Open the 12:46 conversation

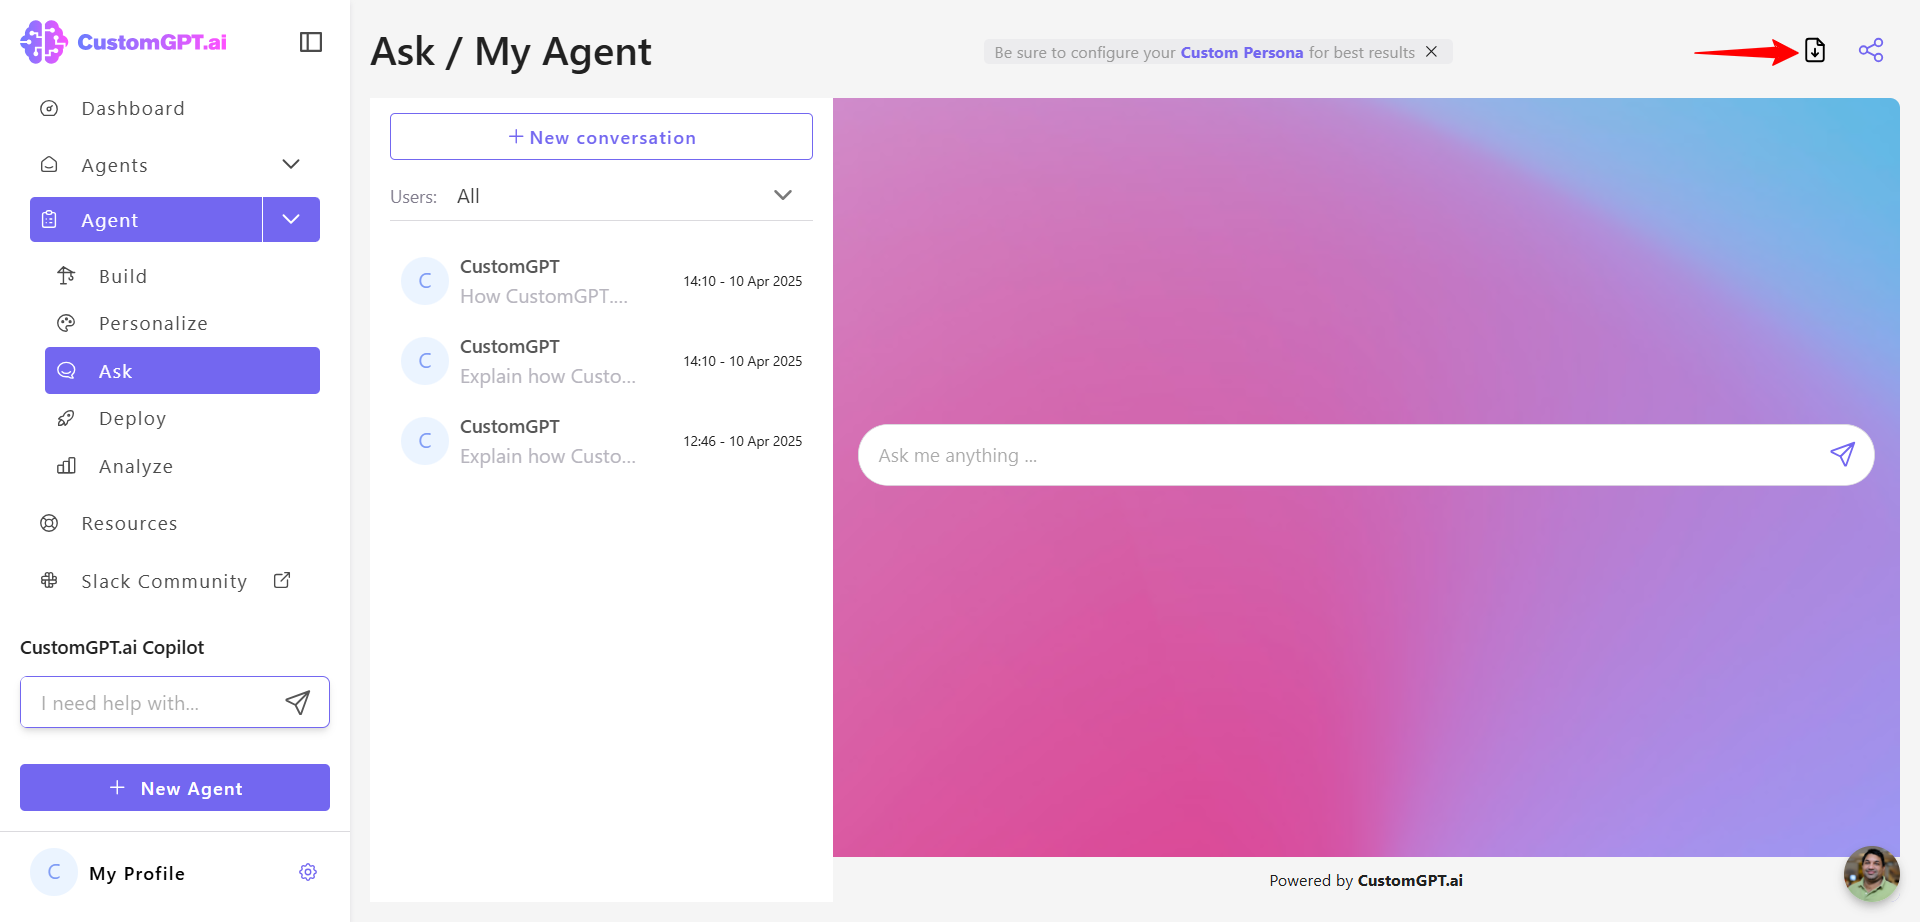601,441
